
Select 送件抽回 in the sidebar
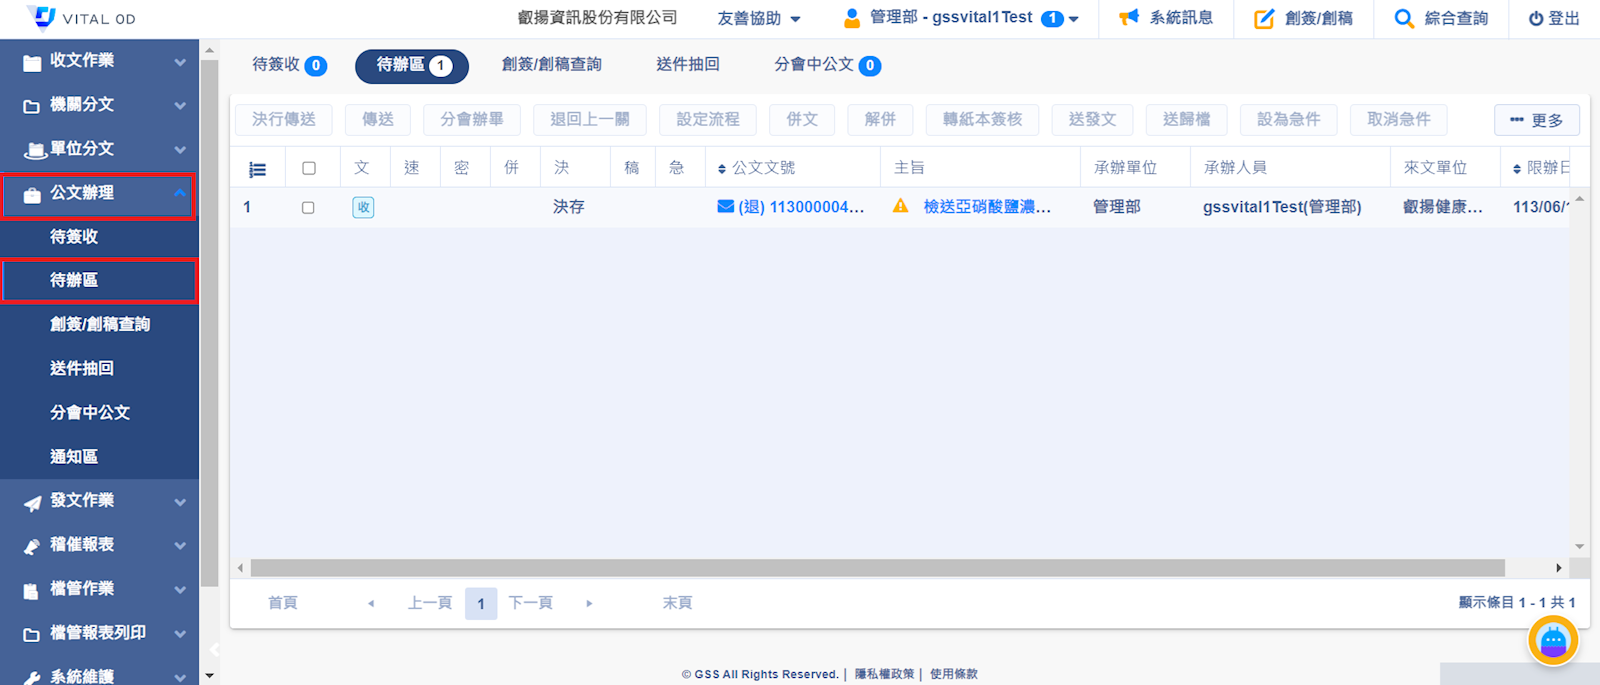click(x=82, y=368)
